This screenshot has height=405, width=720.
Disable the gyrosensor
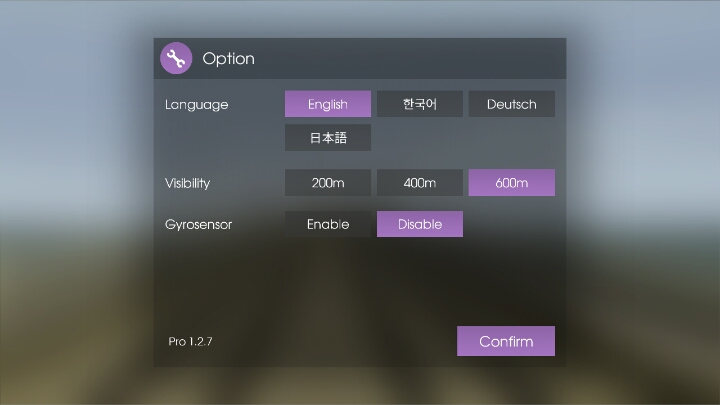(420, 224)
